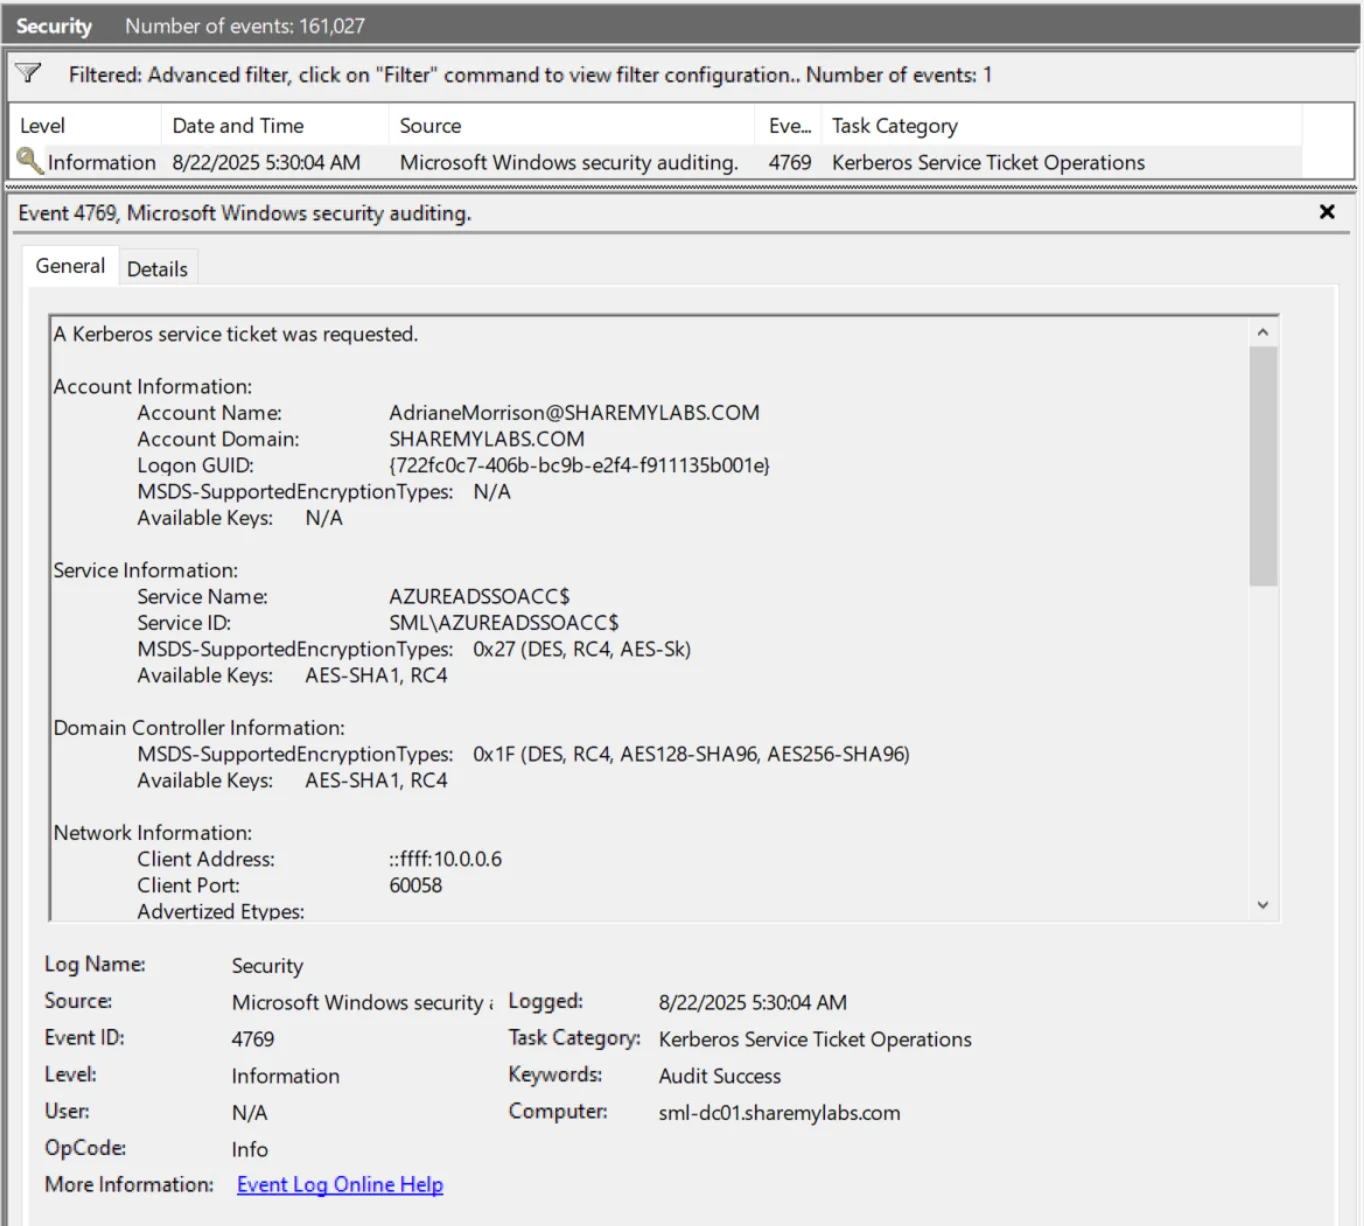The width and height of the screenshot is (1364, 1226).
Task: Switch to the Details tab
Action: (157, 269)
